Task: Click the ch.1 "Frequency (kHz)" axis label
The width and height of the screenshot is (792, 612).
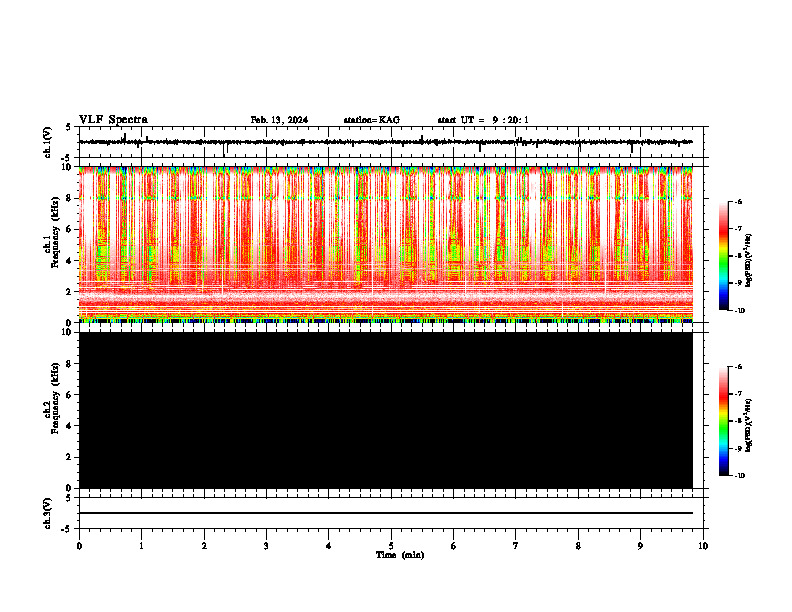Action: tap(55, 232)
